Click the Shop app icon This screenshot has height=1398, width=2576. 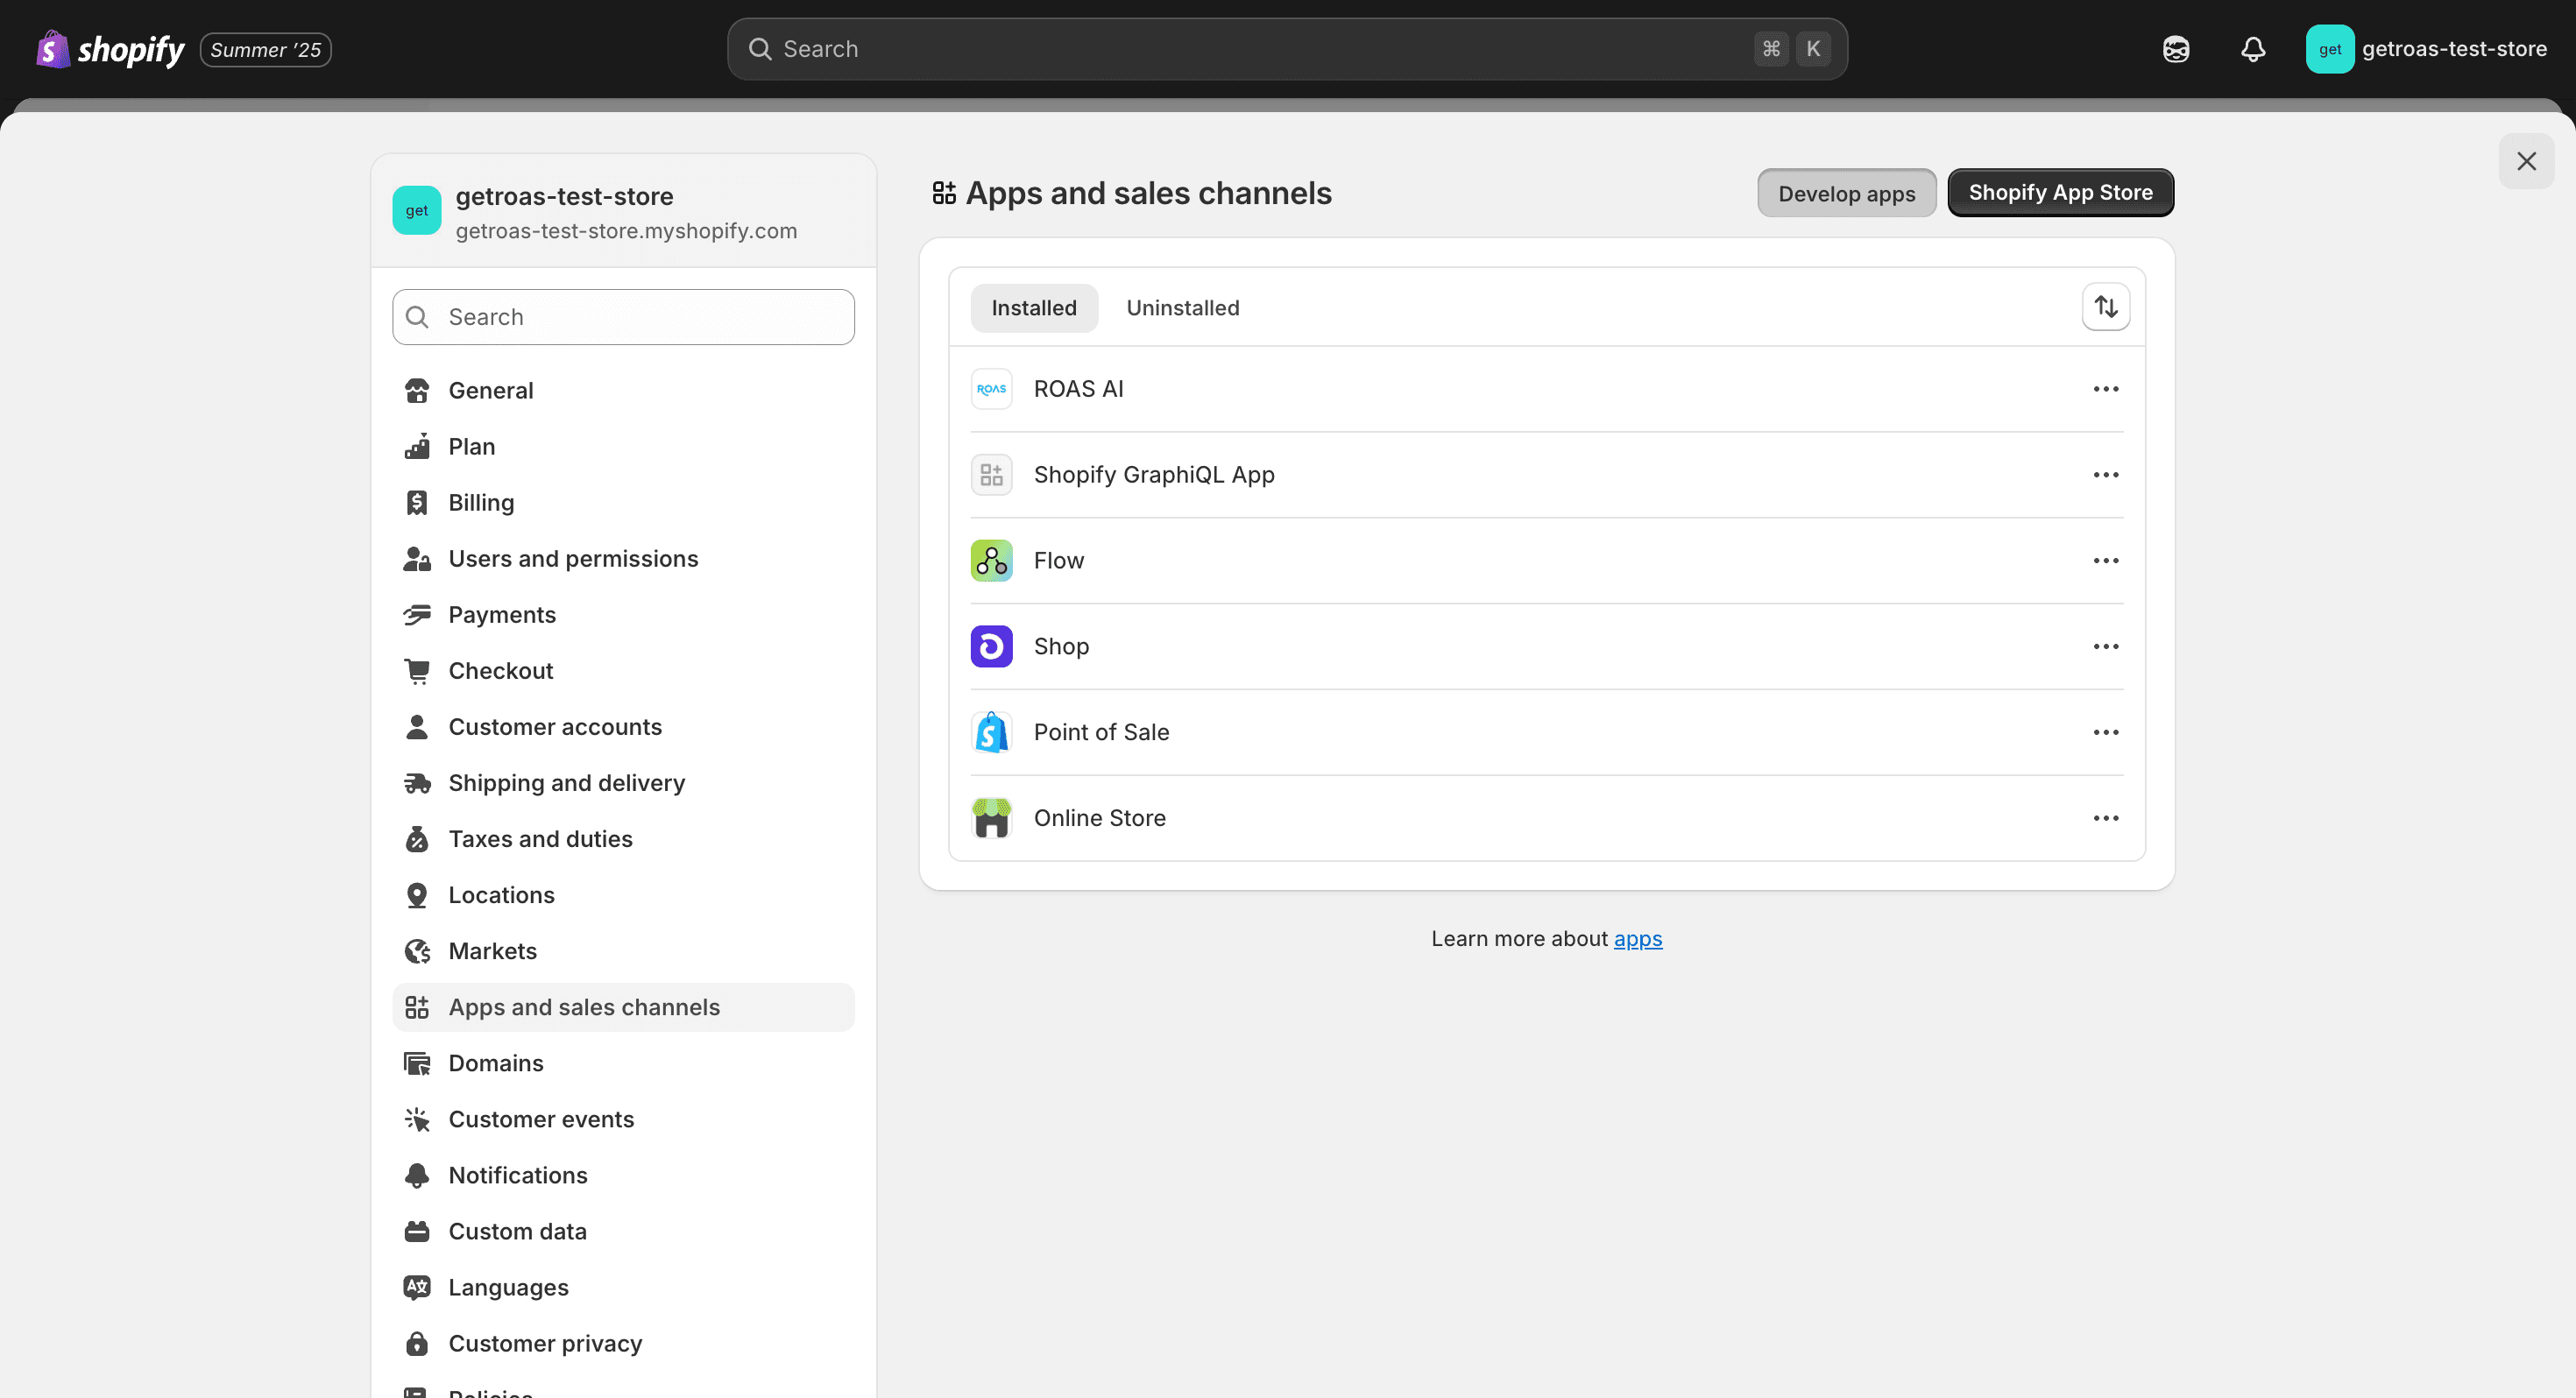[x=991, y=647]
